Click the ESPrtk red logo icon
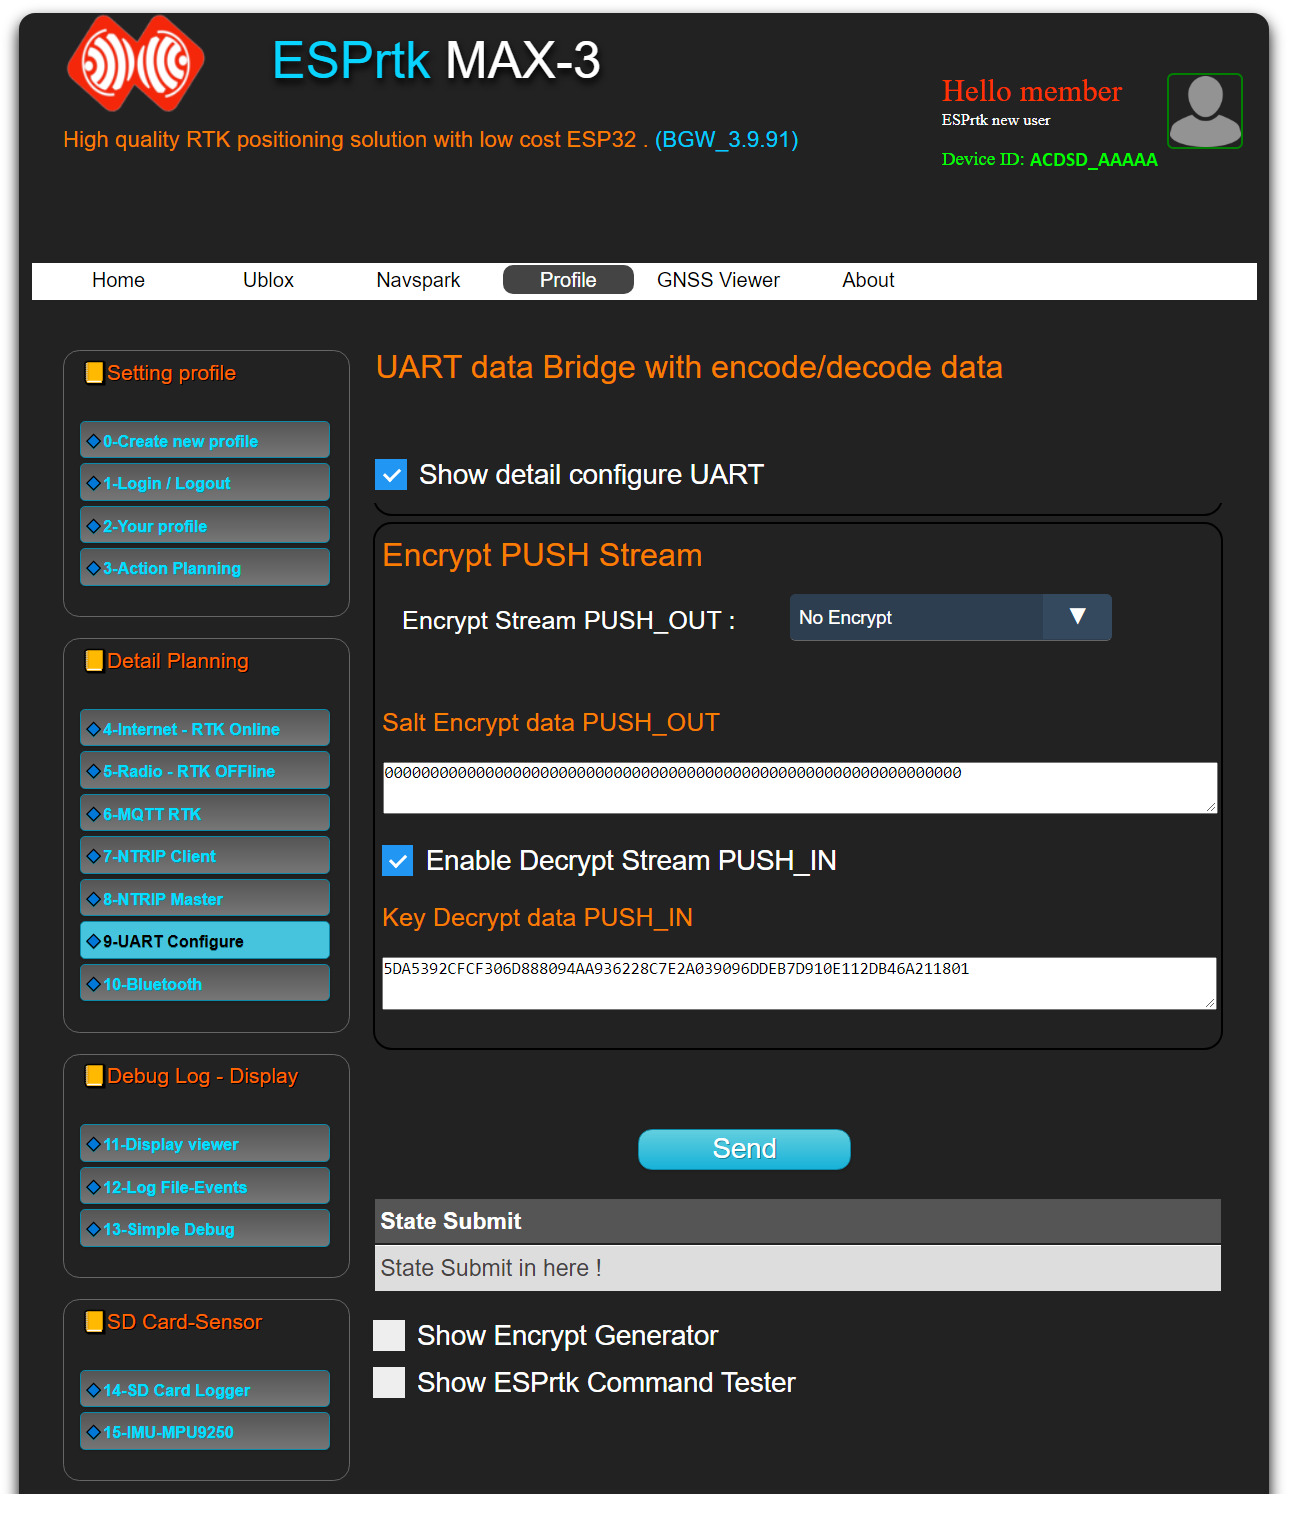The width and height of the screenshot is (1298, 1525). [x=135, y=63]
